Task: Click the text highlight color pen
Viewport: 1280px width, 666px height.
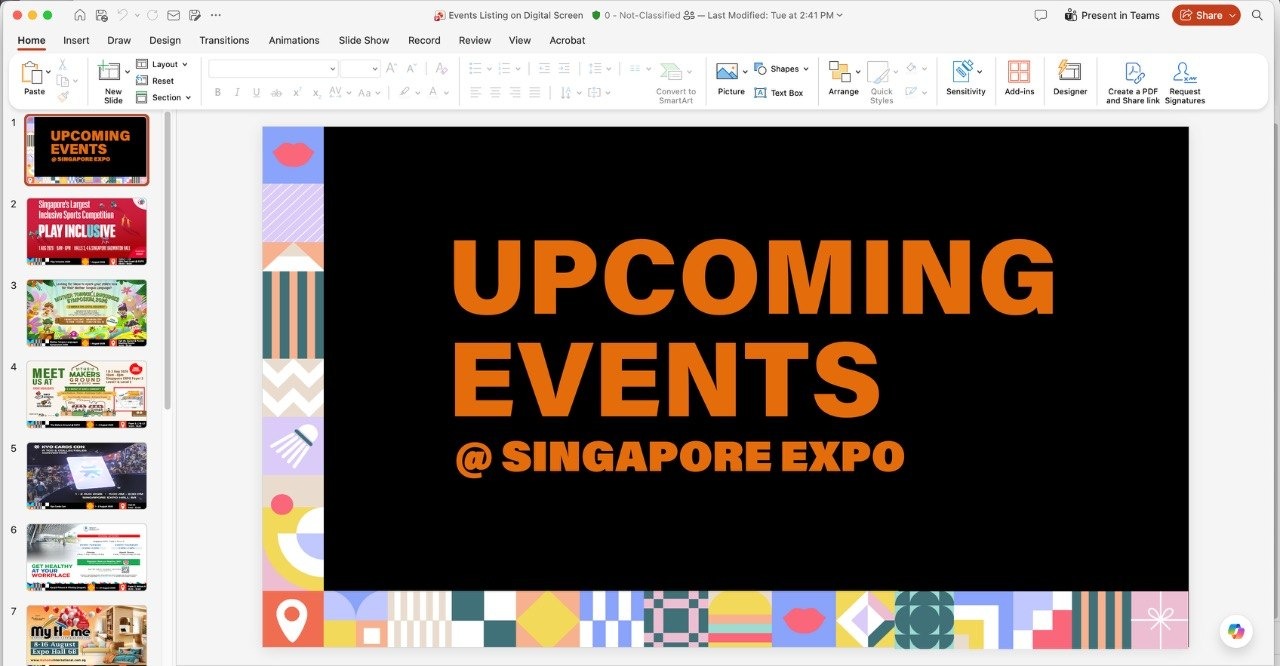Action: tap(405, 92)
